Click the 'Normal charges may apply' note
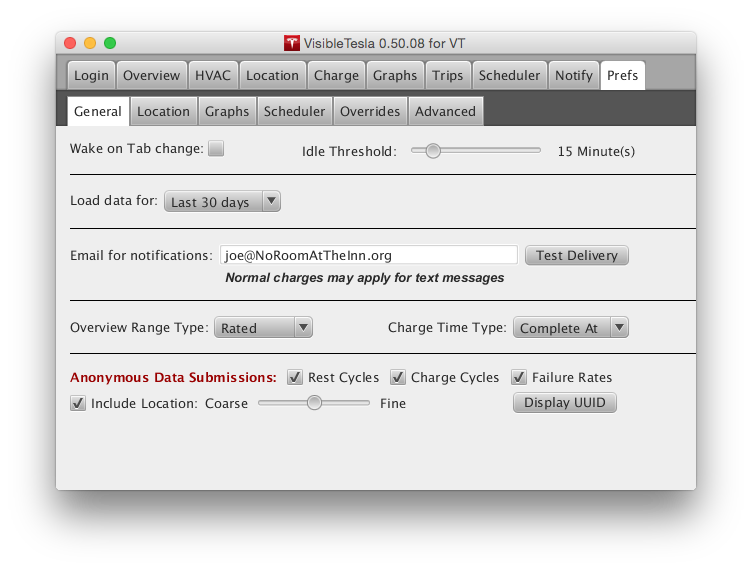 click(364, 278)
